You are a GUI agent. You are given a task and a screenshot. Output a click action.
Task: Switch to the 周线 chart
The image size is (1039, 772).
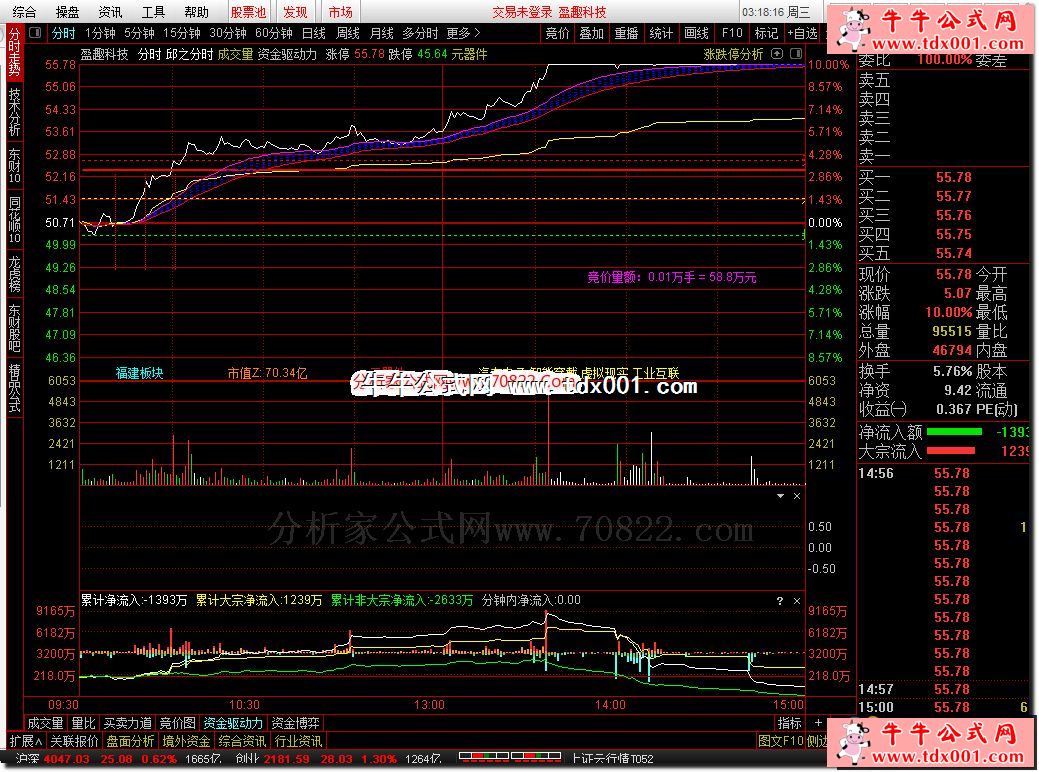click(347, 32)
